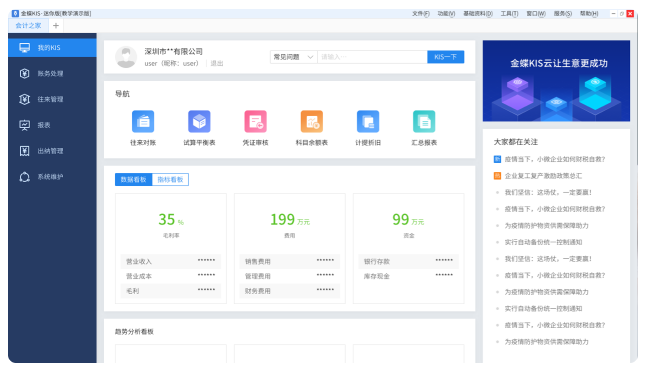Open the 科目余额表 navigation icon

312,121
